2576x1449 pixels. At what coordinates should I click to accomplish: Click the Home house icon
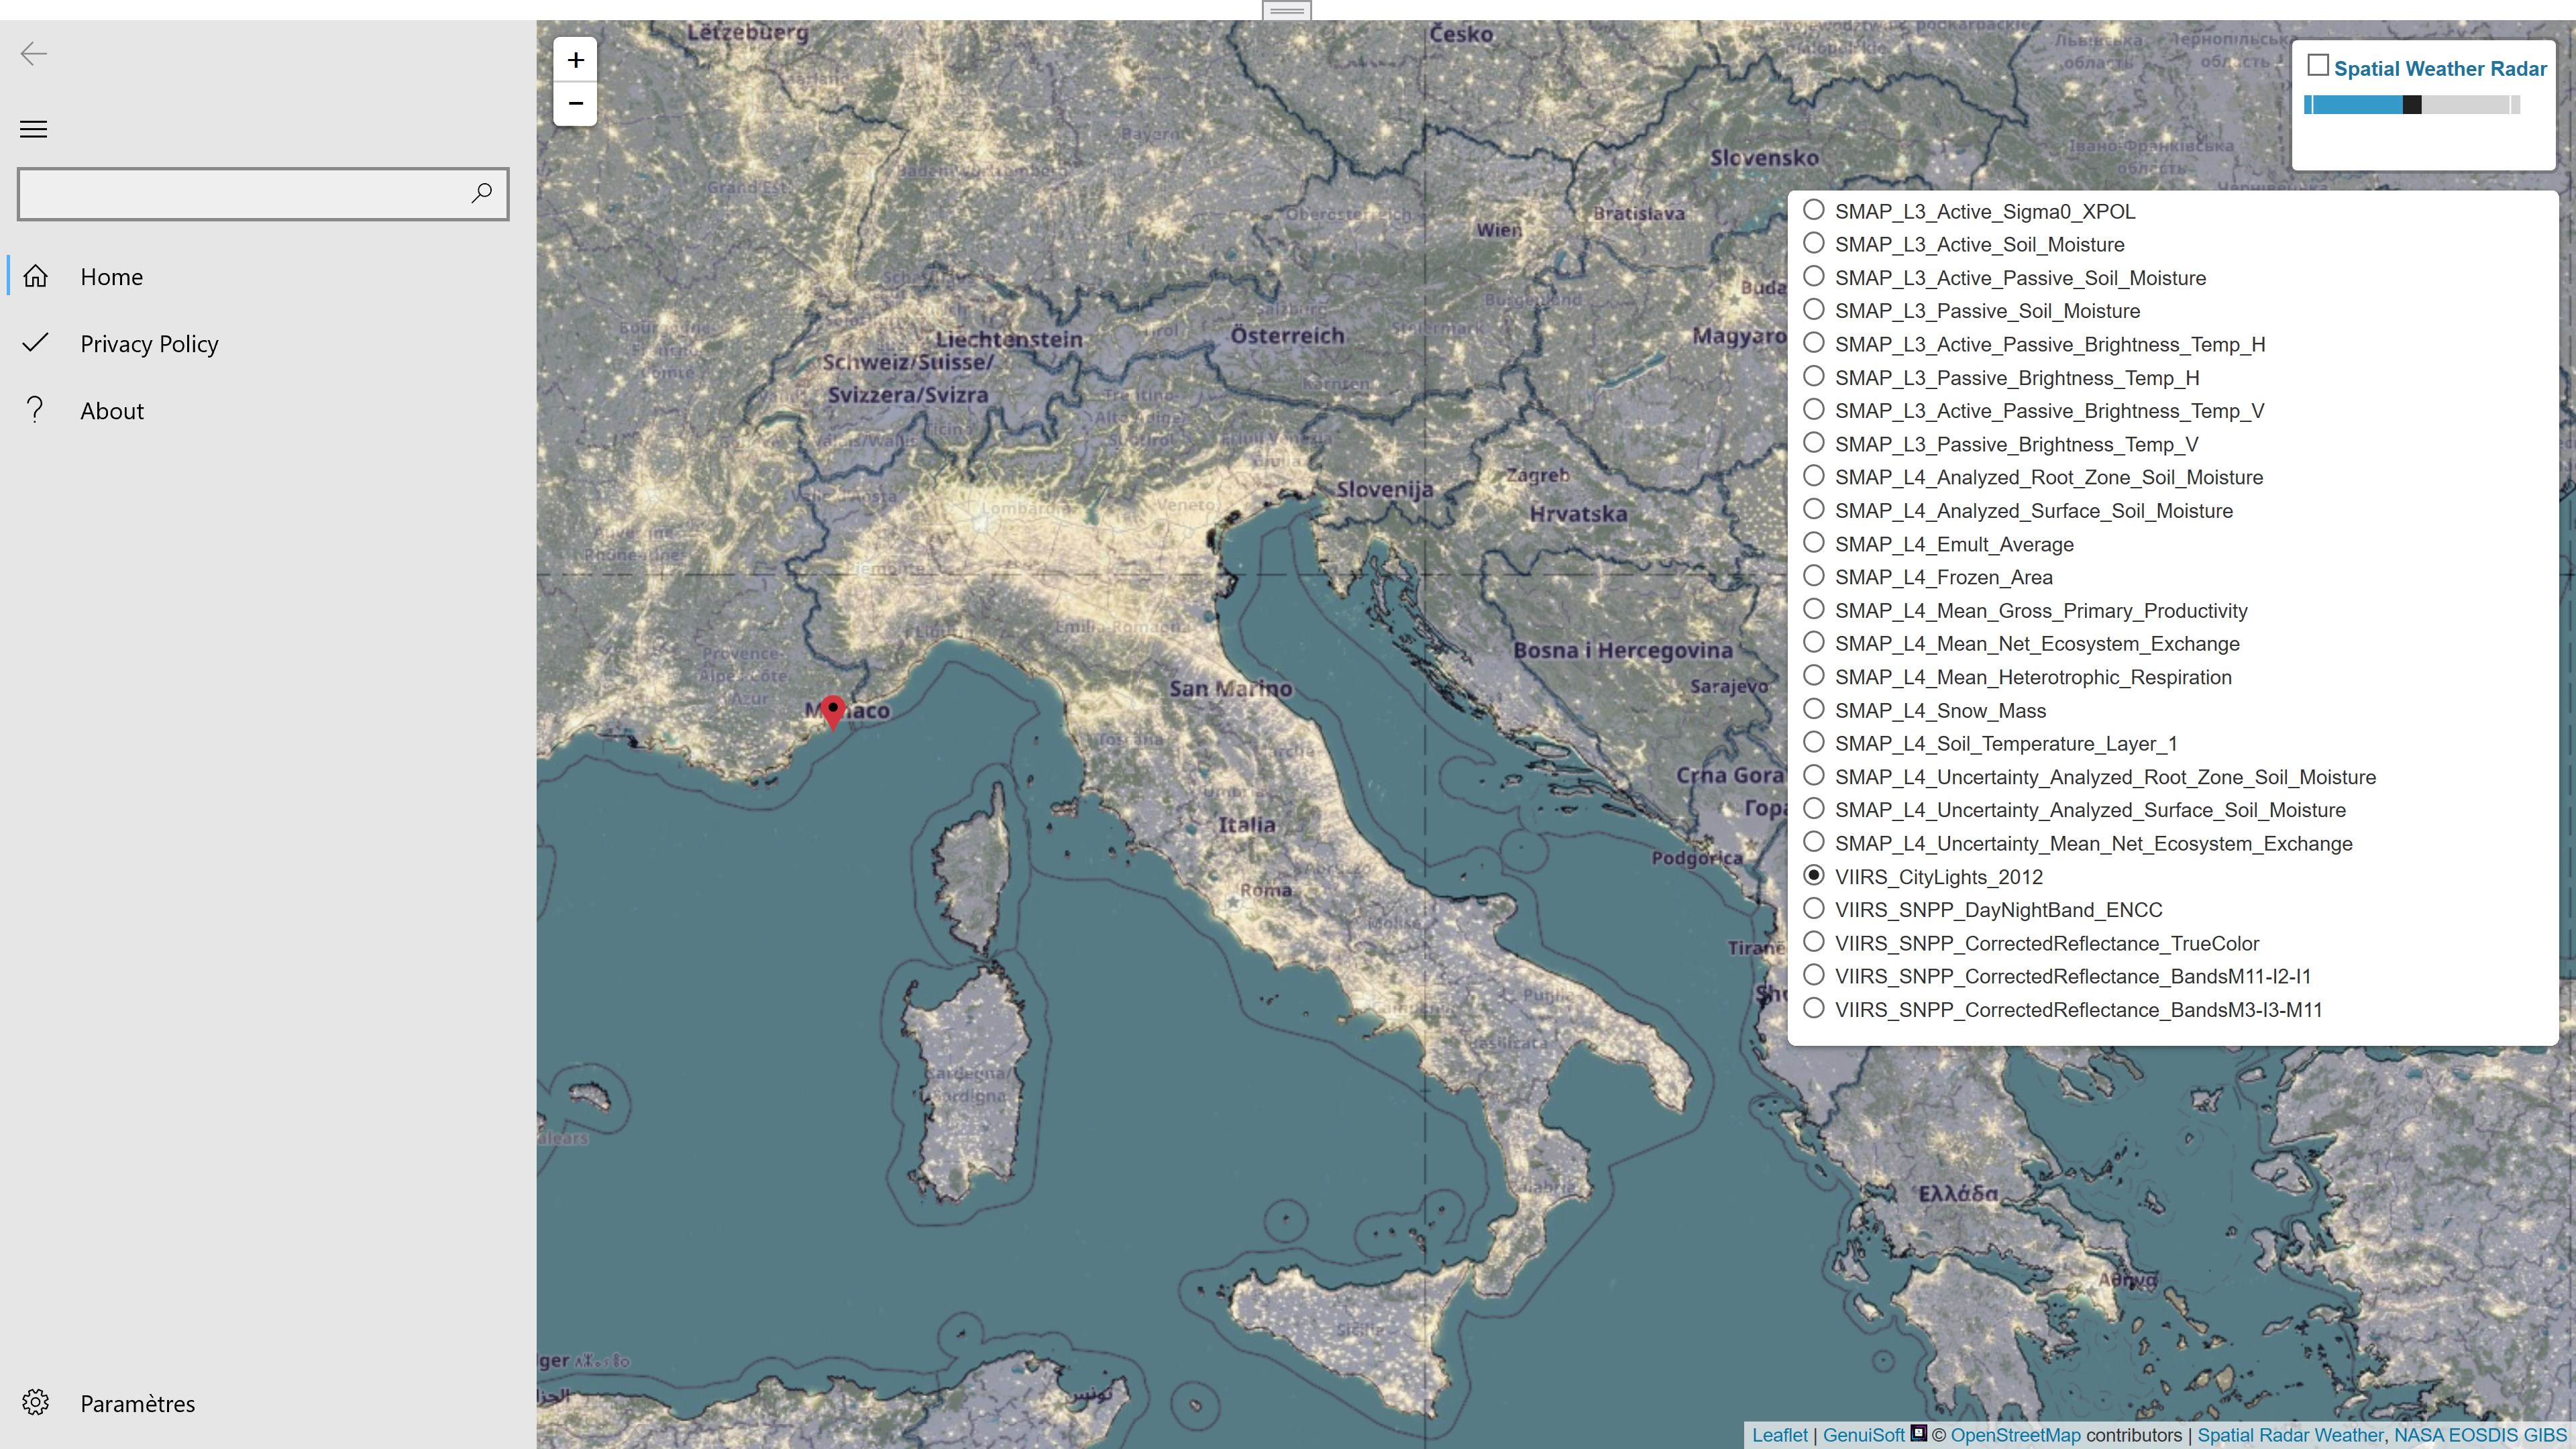click(36, 276)
